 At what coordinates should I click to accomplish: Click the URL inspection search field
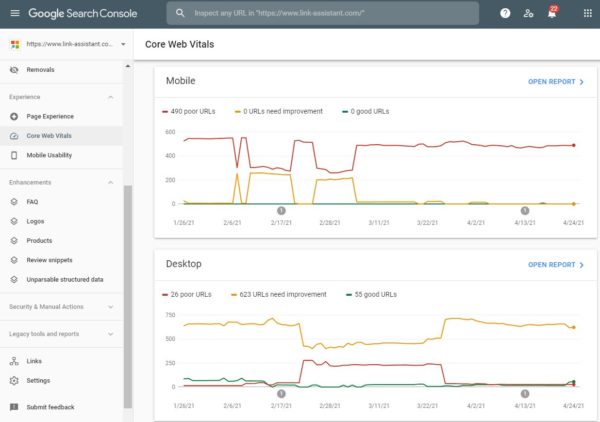point(323,13)
